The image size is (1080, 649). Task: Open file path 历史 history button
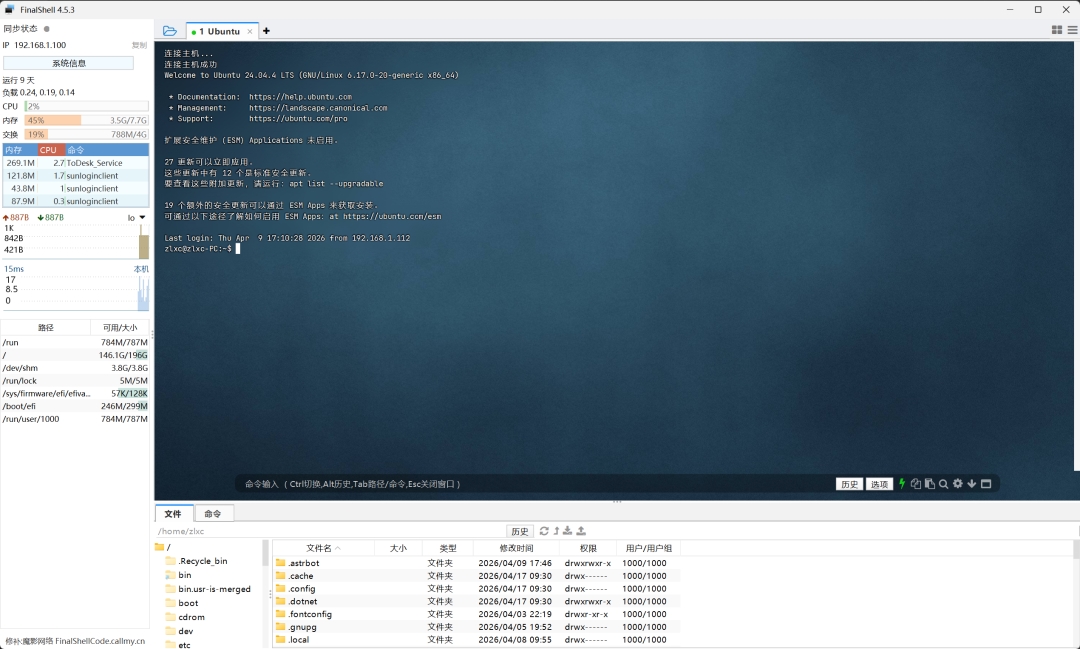point(520,531)
